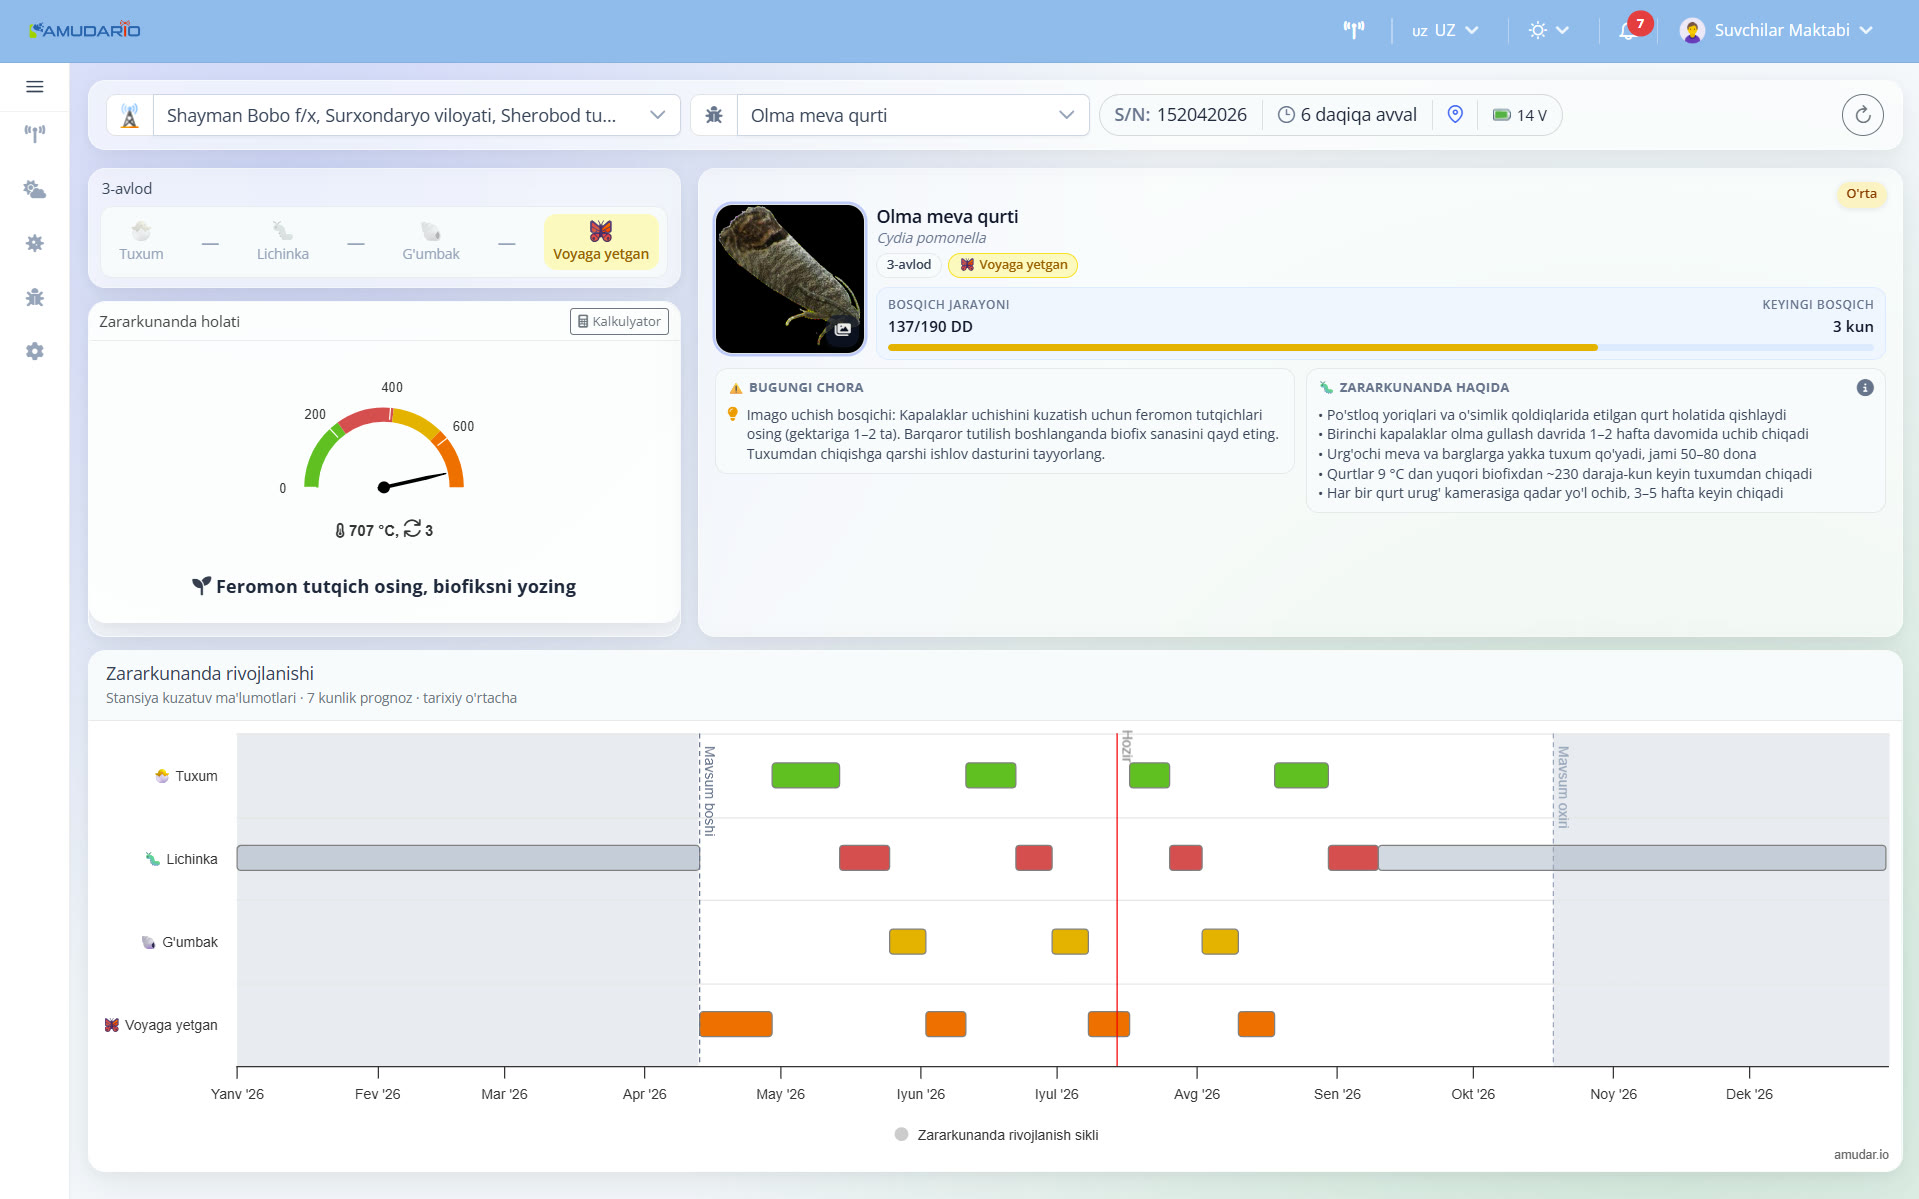1919x1199 pixels.
Task: Click the 137/190 DD stage progress bar
Action: [x=1380, y=347]
